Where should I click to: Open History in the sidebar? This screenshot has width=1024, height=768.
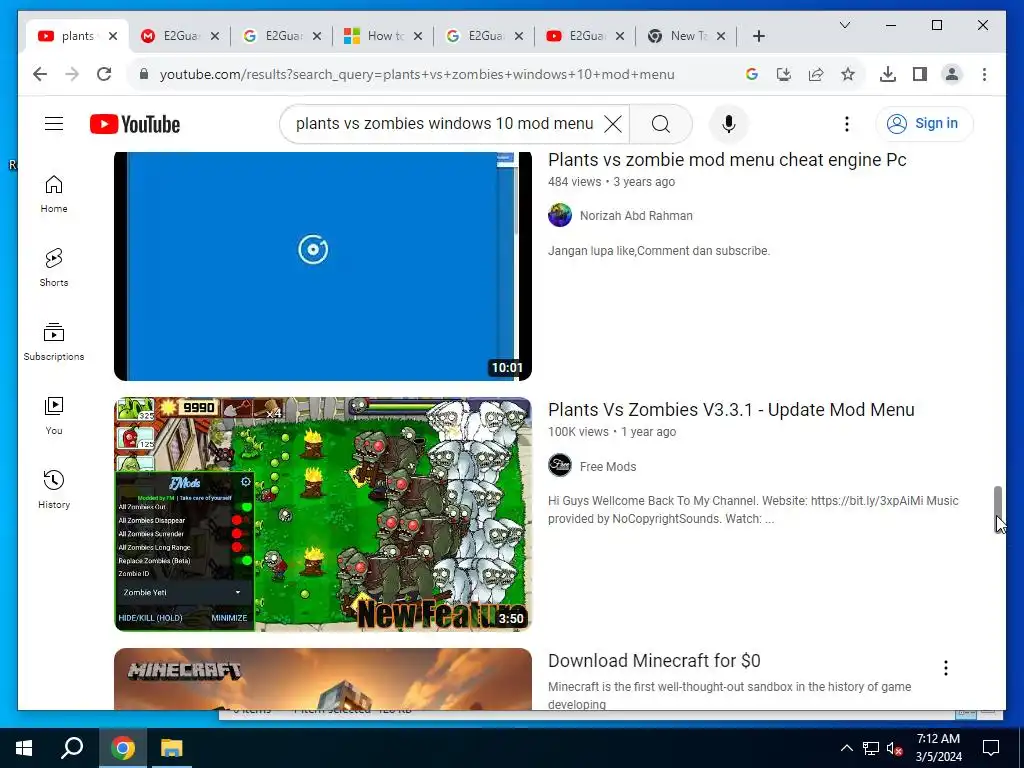coord(54,490)
